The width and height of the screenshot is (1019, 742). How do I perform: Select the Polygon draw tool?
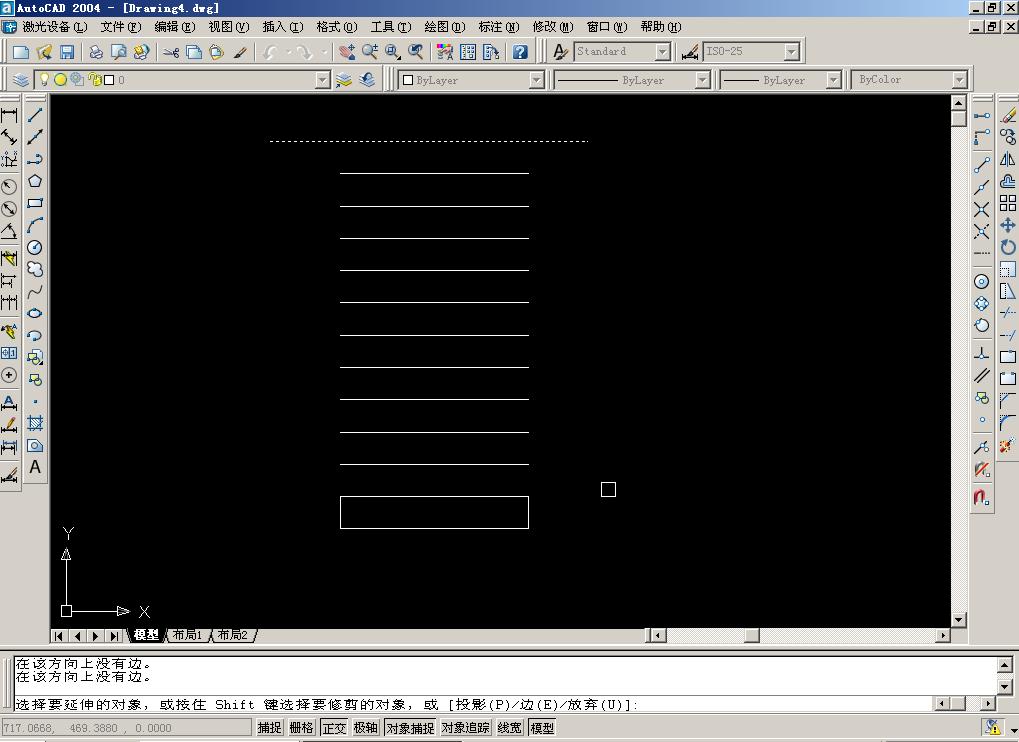(x=35, y=181)
